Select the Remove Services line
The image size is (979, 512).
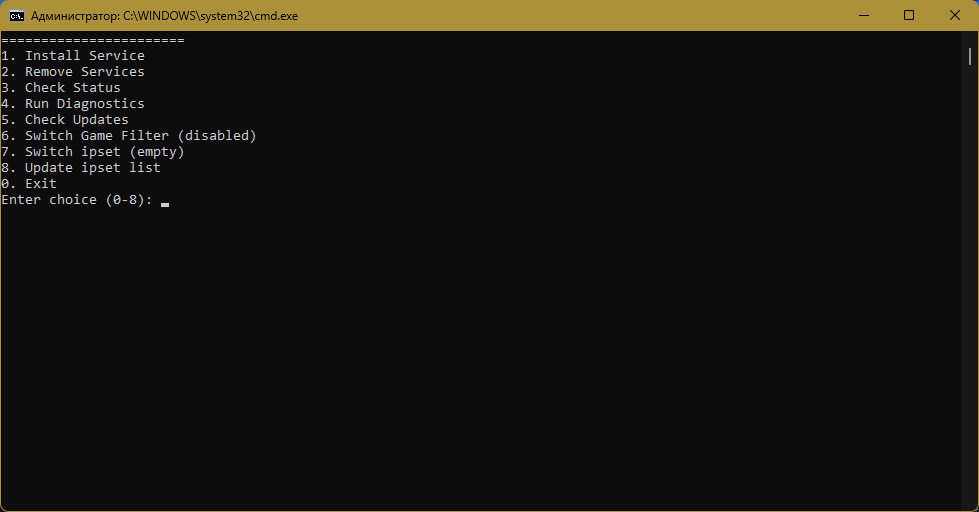coord(73,72)
